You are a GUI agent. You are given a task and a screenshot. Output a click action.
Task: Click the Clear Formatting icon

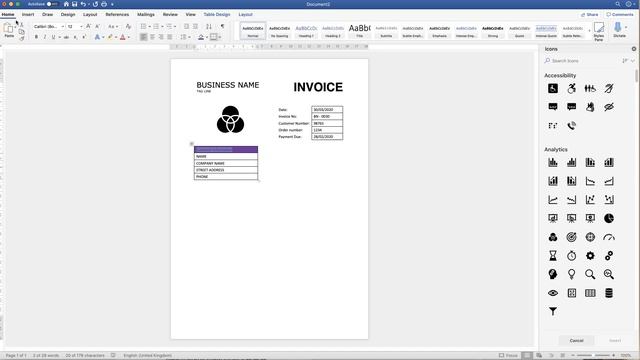(128, 27)
